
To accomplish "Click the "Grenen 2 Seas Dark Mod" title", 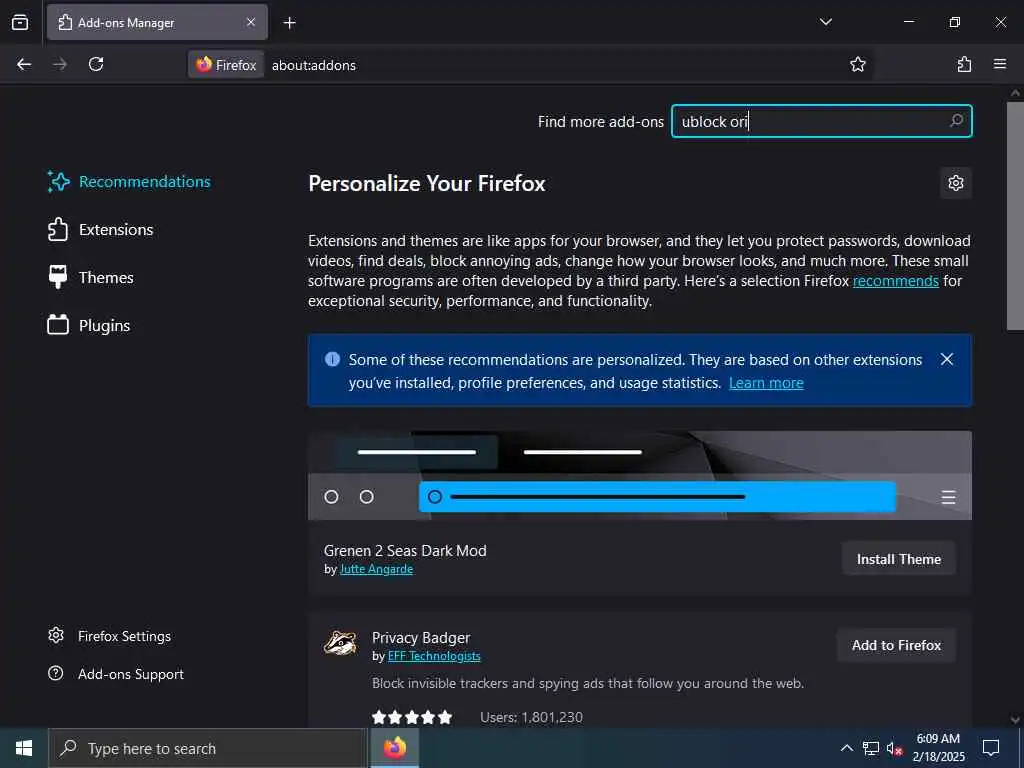I will [405, 551].
